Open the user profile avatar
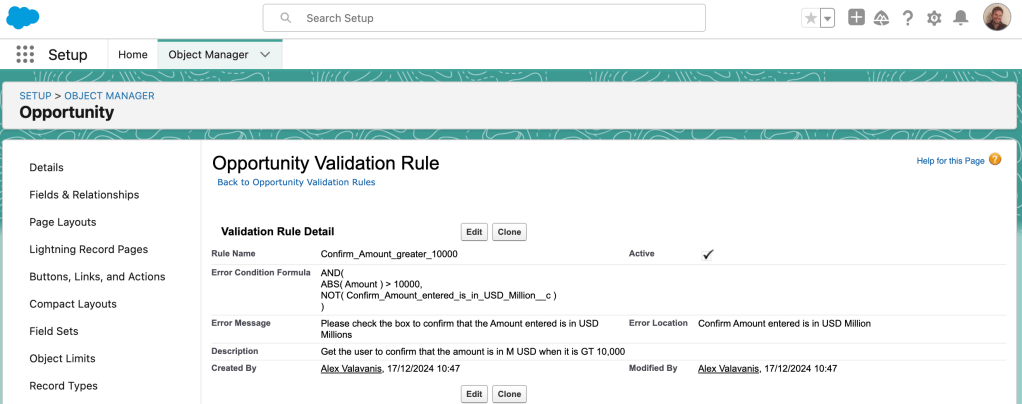Image resolution: width=1022 pixels, height=404 pixels. coord(996,18)
